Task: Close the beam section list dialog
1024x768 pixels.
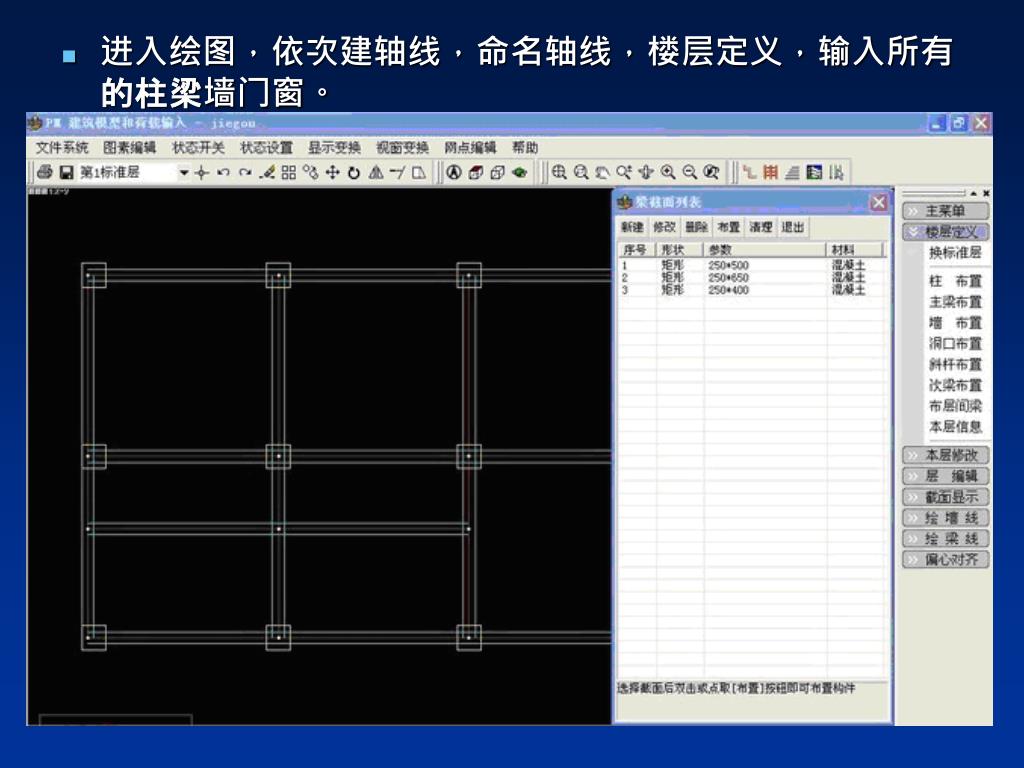Action: pos(878,202)
